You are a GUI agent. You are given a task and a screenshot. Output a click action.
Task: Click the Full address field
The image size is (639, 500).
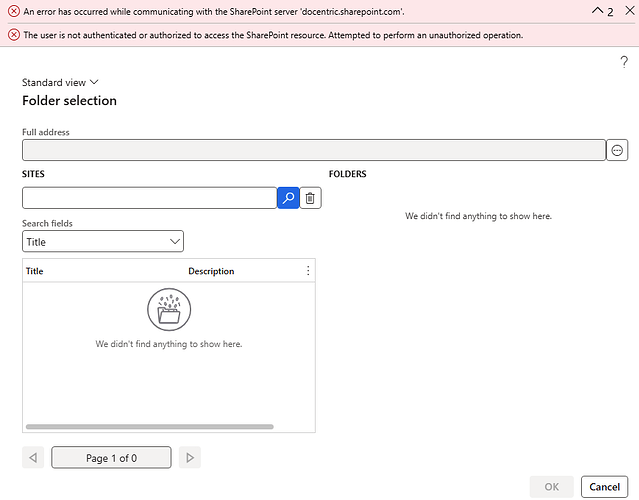point(314,150)
